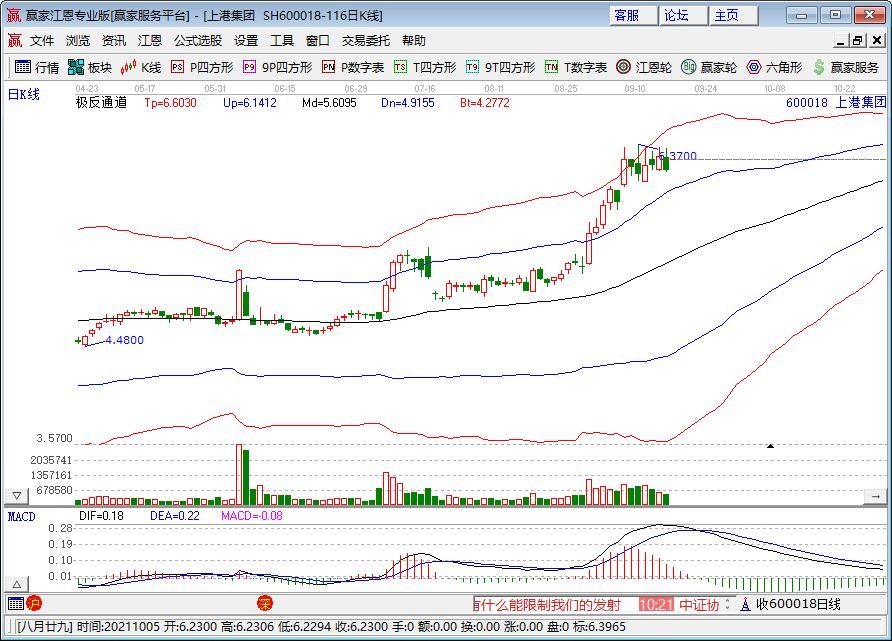Click the MACD indicator label
Image resolution: width=892 pixels, height=641 pixels.
point(22,516)
